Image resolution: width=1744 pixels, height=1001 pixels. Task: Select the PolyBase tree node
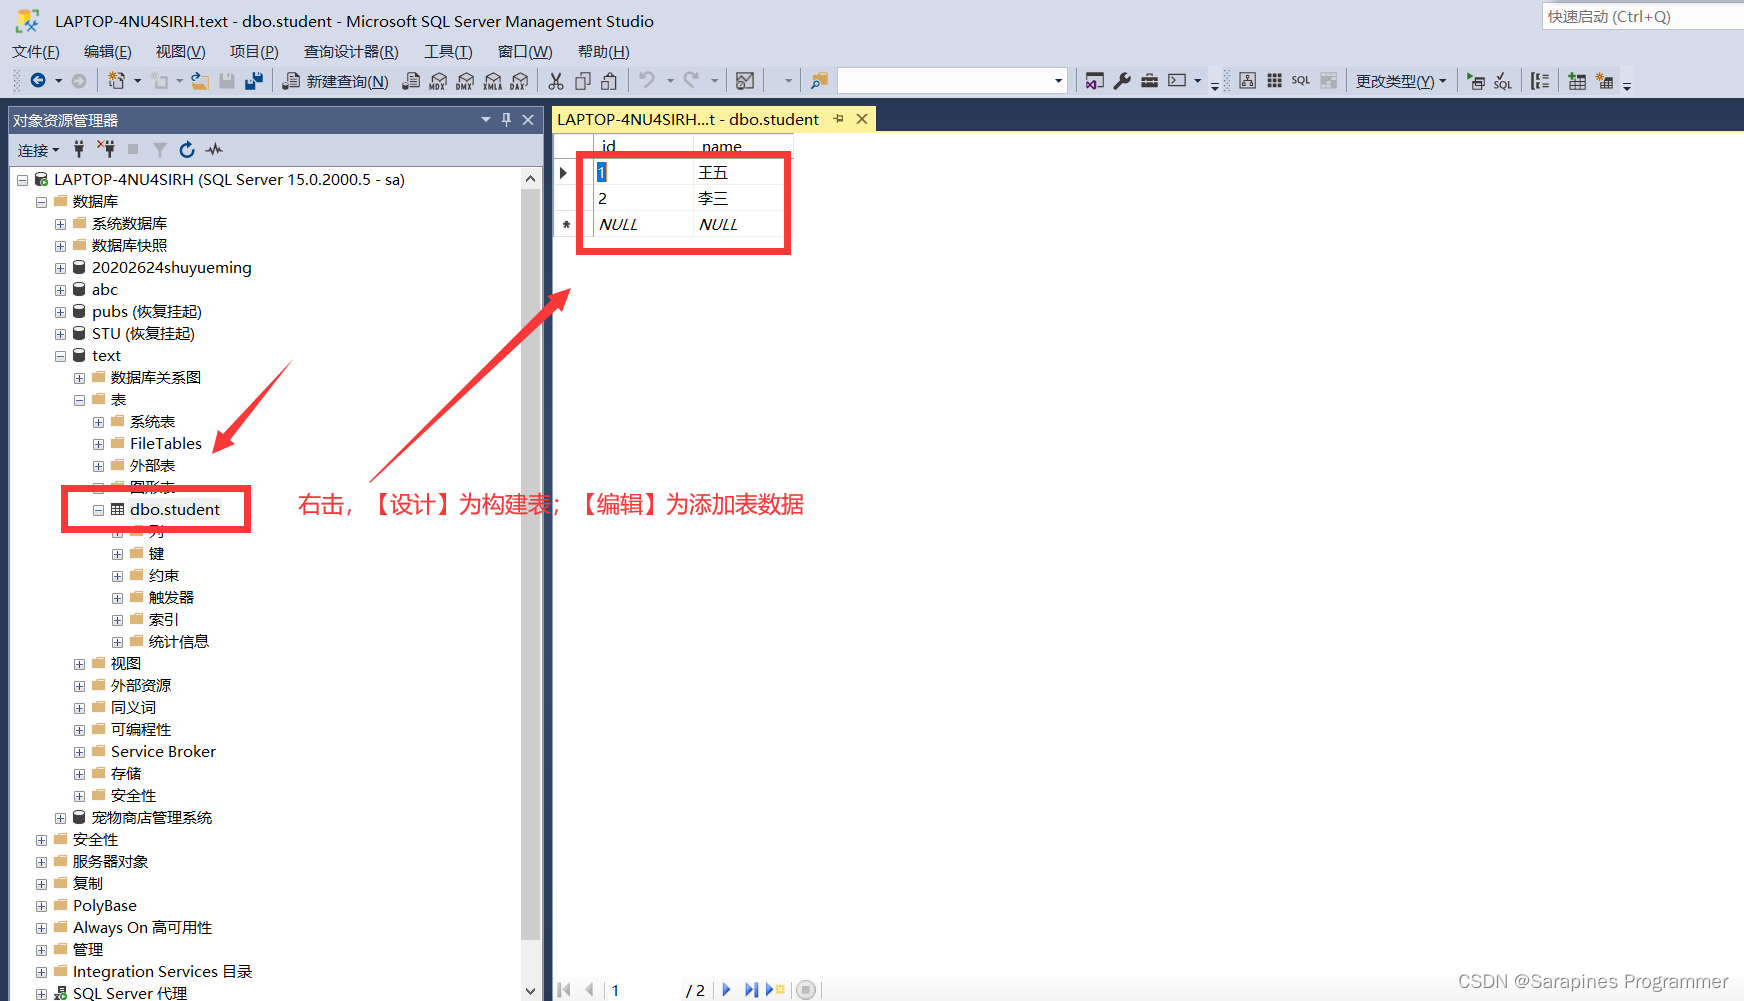(104, 906)
